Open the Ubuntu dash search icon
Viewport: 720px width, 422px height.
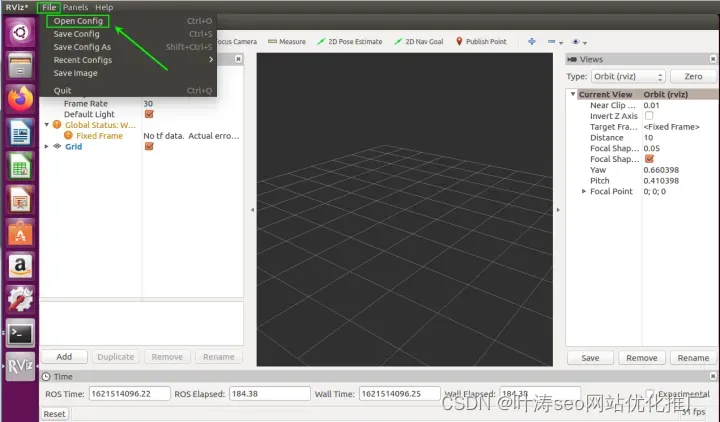tap(20, 32)
